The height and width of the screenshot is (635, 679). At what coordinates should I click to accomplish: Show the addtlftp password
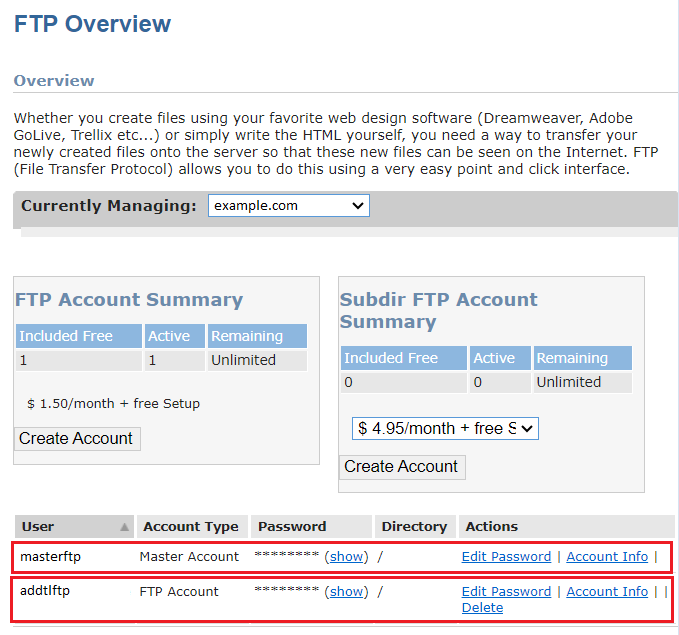point(346,592)
